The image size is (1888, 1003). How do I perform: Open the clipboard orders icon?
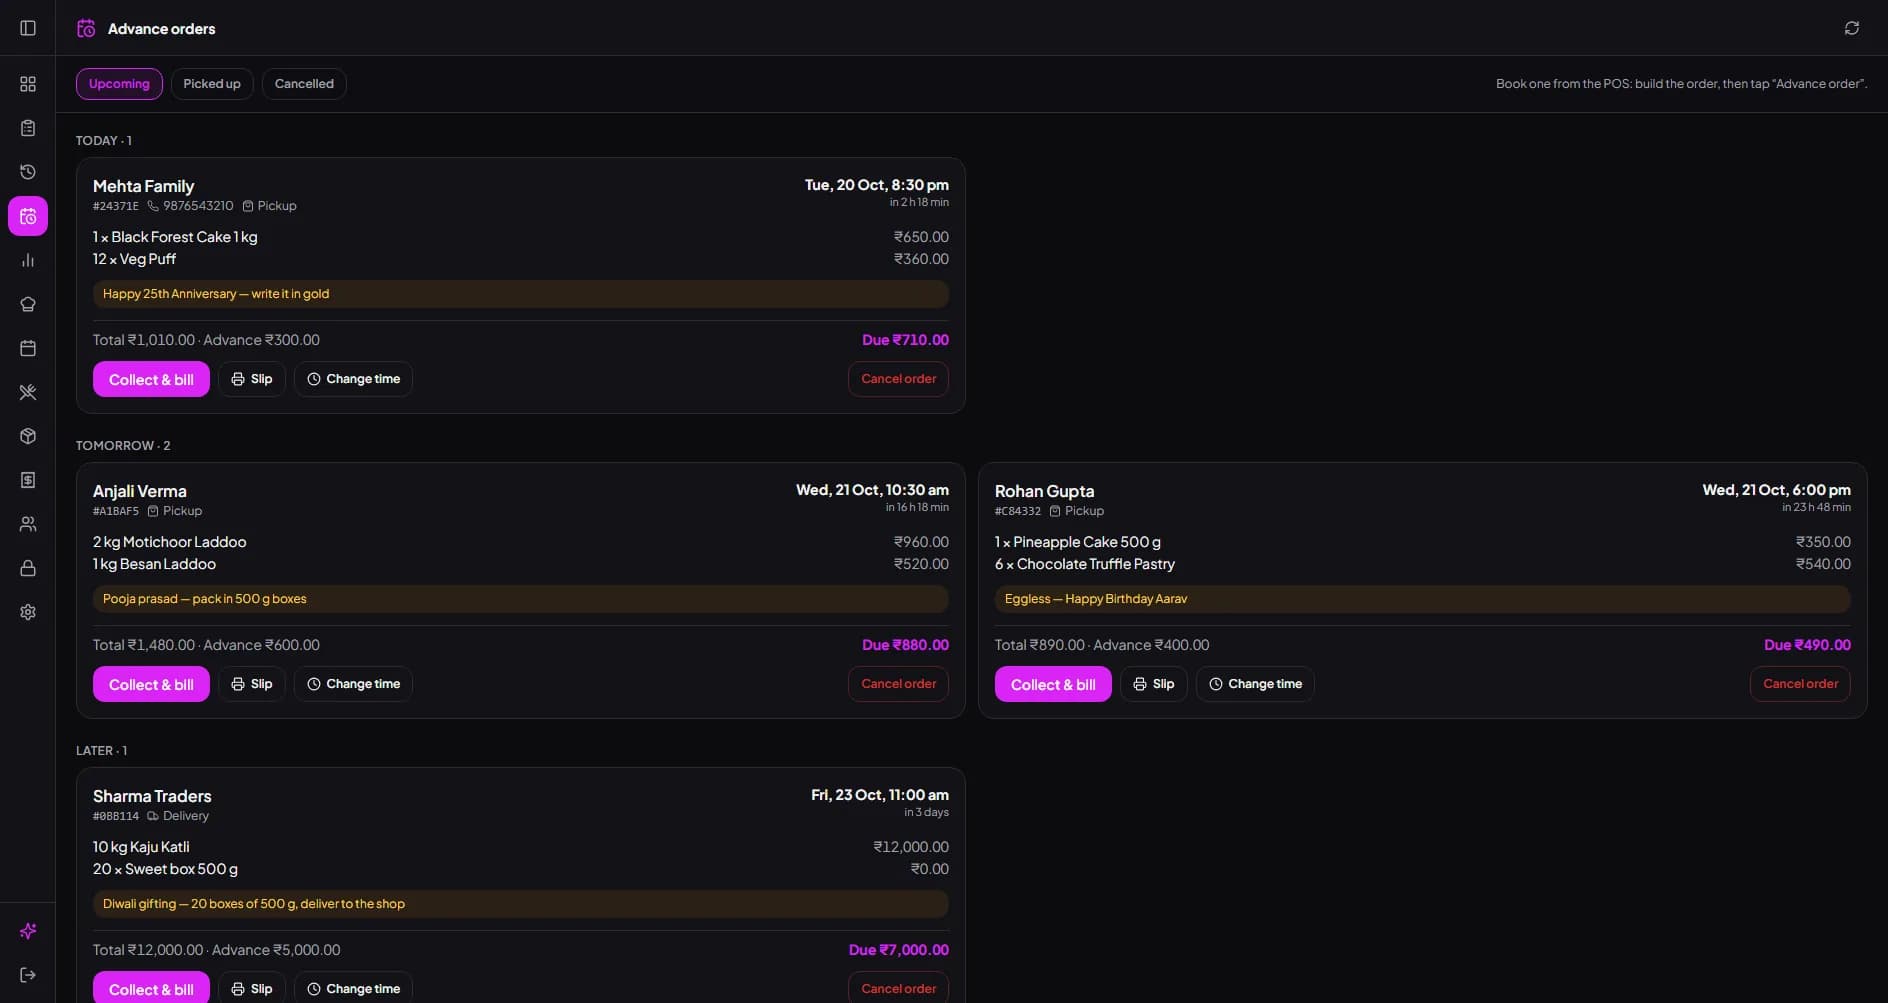coord(28,128)
